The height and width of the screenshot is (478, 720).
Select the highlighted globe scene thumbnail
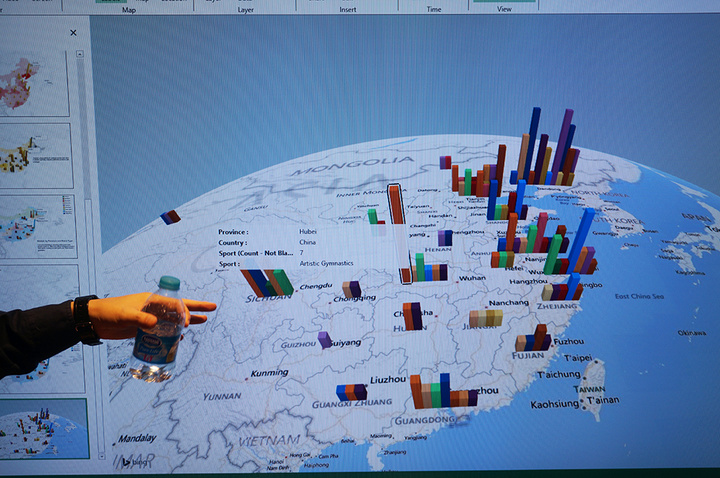pos(44,429)
